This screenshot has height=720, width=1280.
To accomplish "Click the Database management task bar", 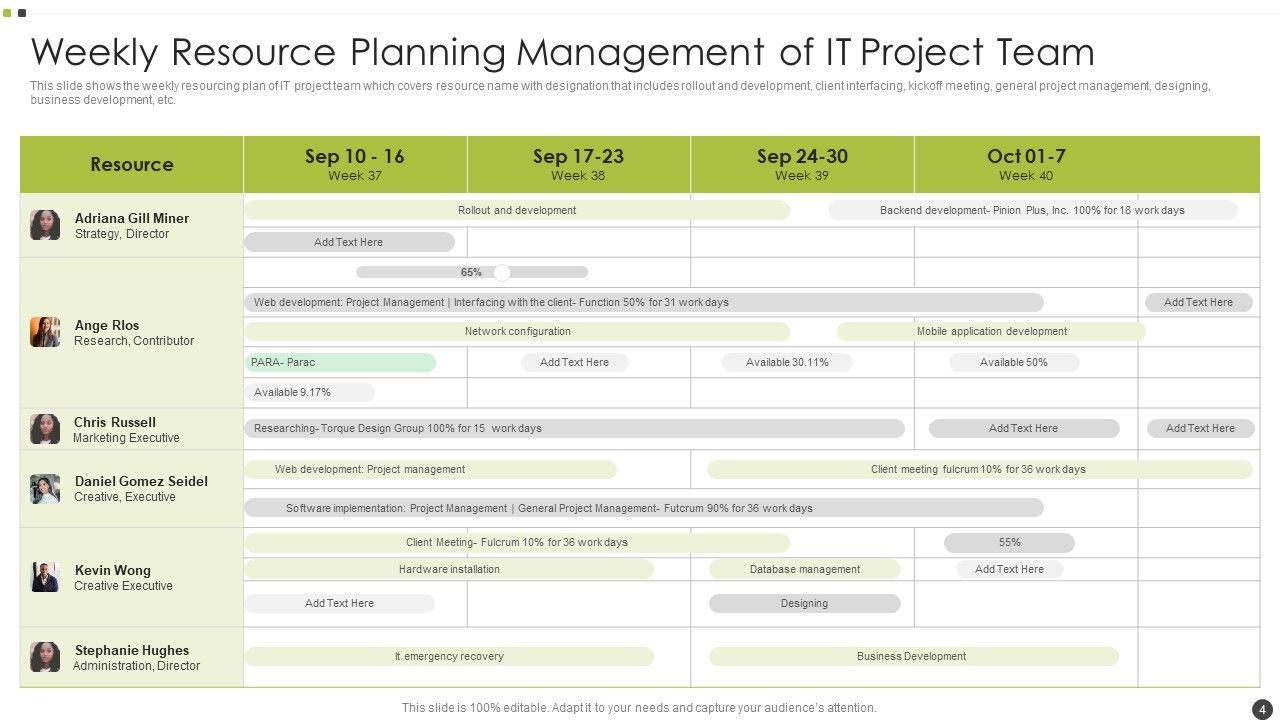I will tap(805, 569).
